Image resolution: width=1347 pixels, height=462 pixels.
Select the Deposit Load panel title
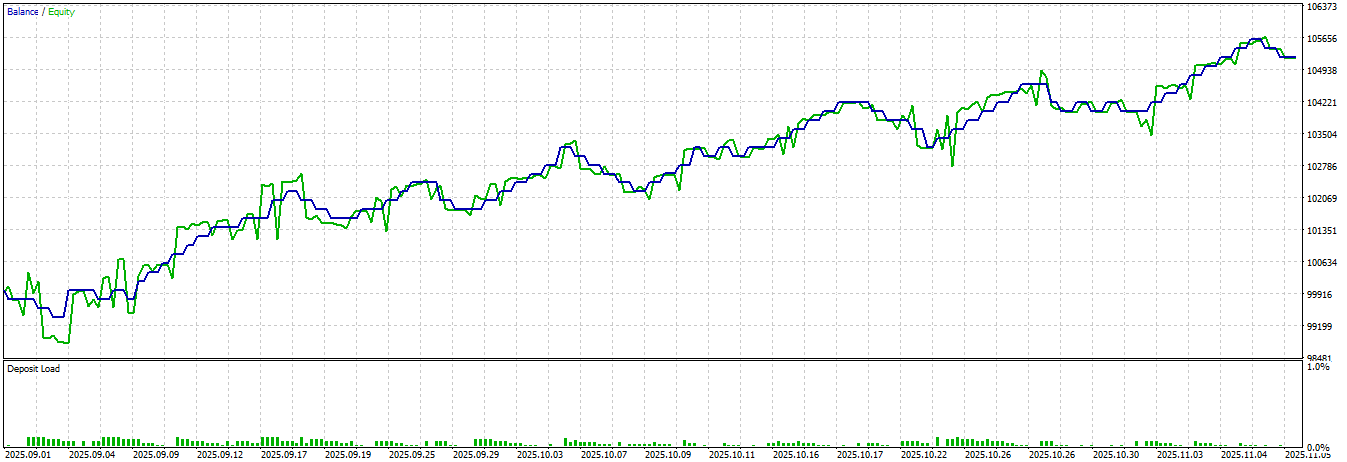coord(34,369)
